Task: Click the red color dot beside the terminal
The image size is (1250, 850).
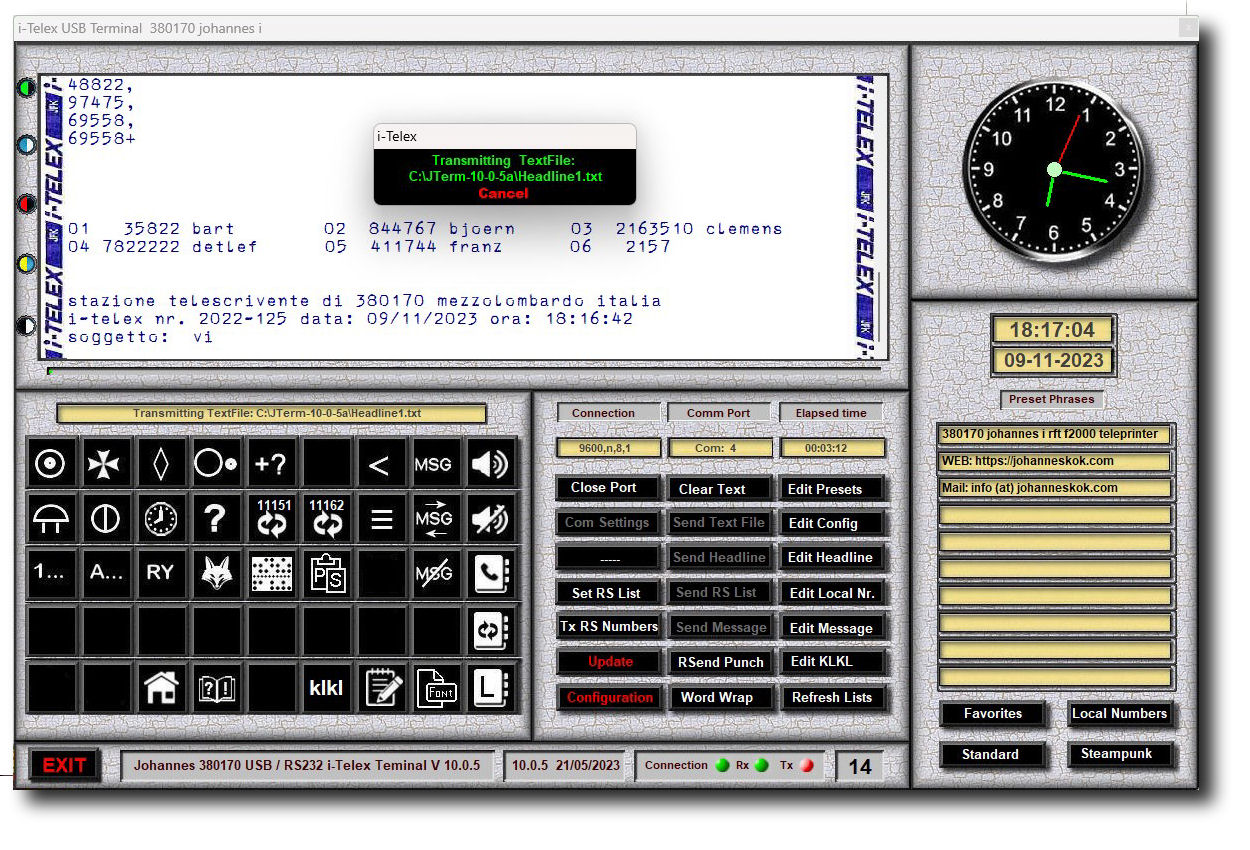Action: point(26,205)
